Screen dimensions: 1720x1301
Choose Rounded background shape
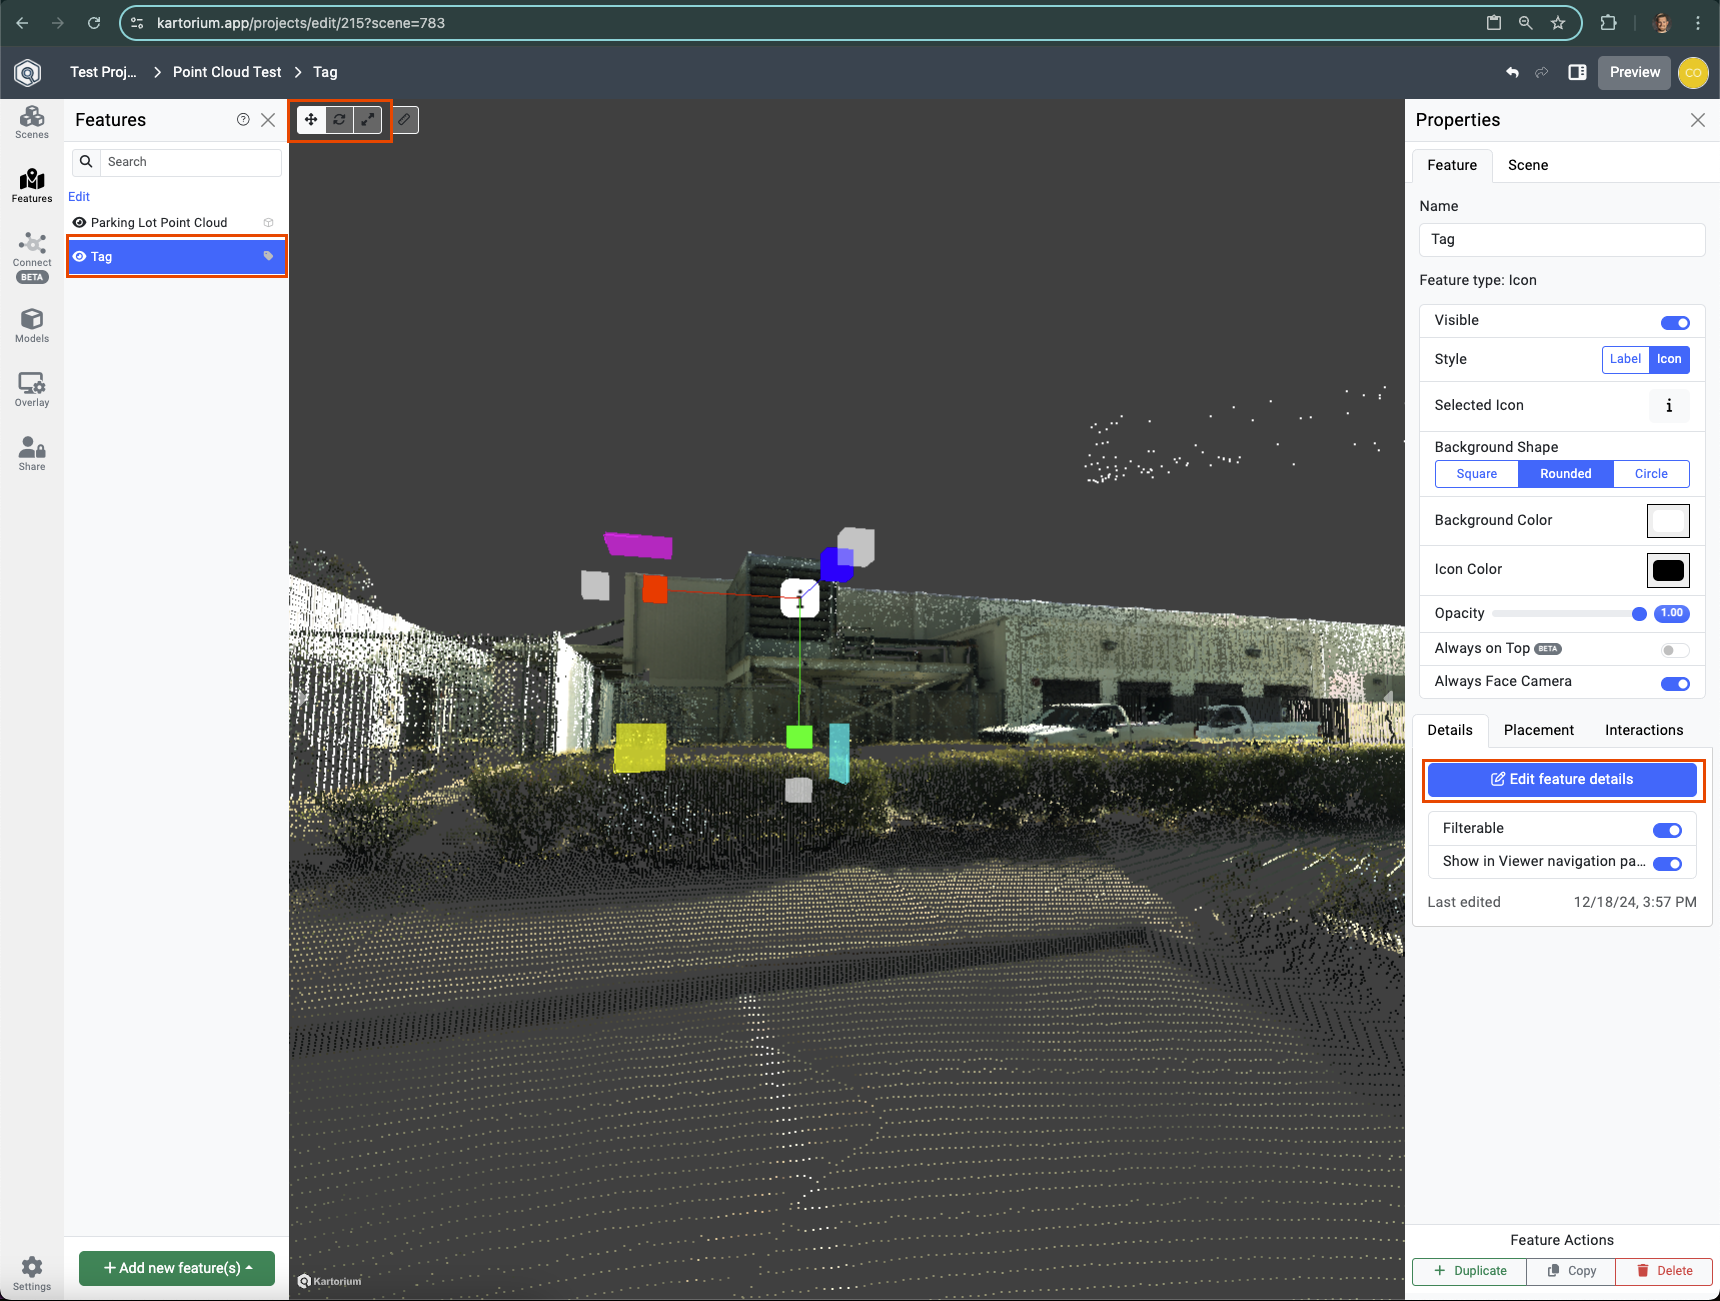1566,474
